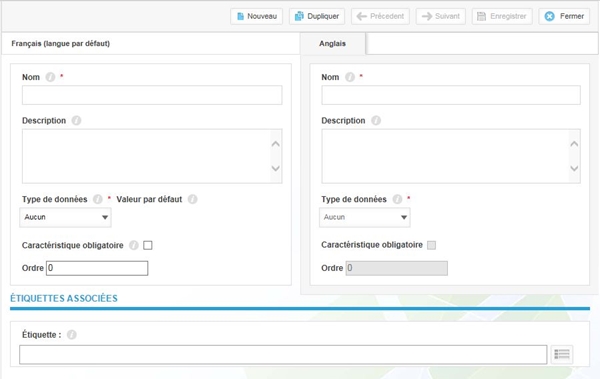Click the disabled English Ordre field
The image size is (600, 379).
coord(396,268)
